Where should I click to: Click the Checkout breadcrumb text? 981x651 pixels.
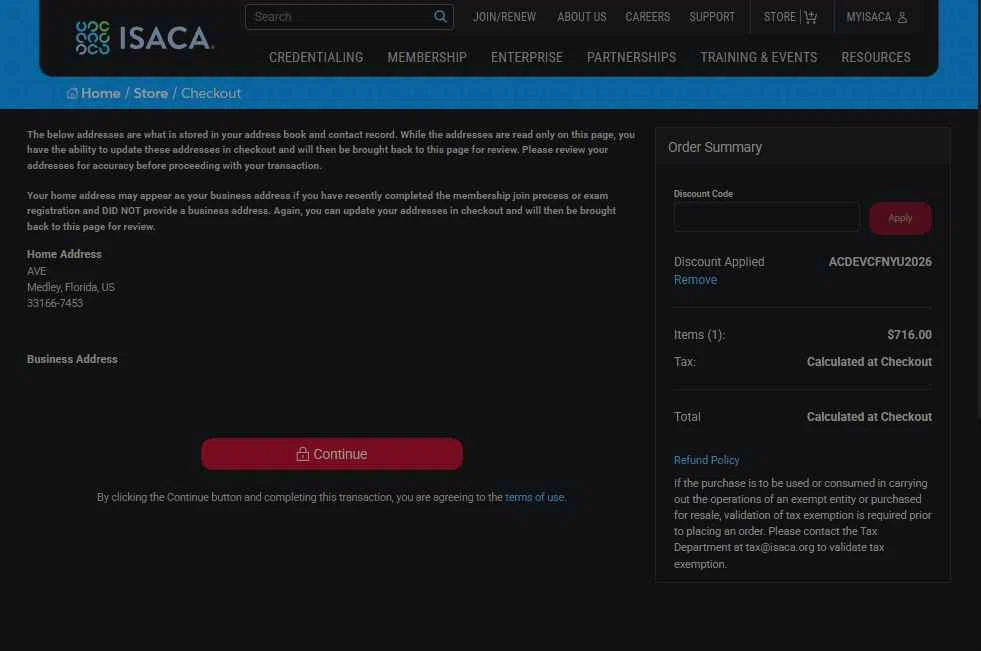211,93
